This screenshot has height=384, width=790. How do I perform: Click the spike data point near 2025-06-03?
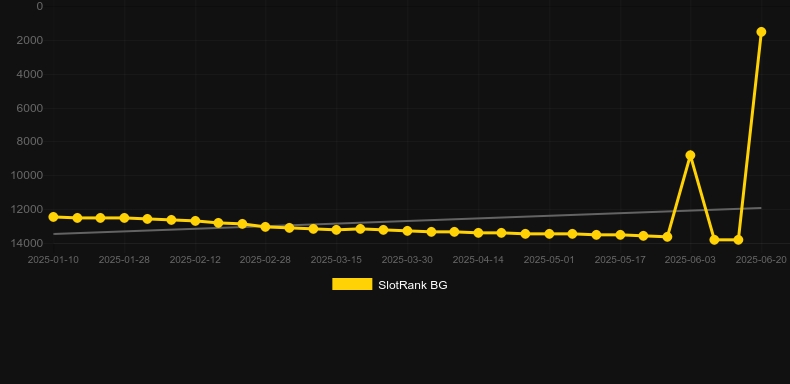pyautogui.click(x=690, y=155)
